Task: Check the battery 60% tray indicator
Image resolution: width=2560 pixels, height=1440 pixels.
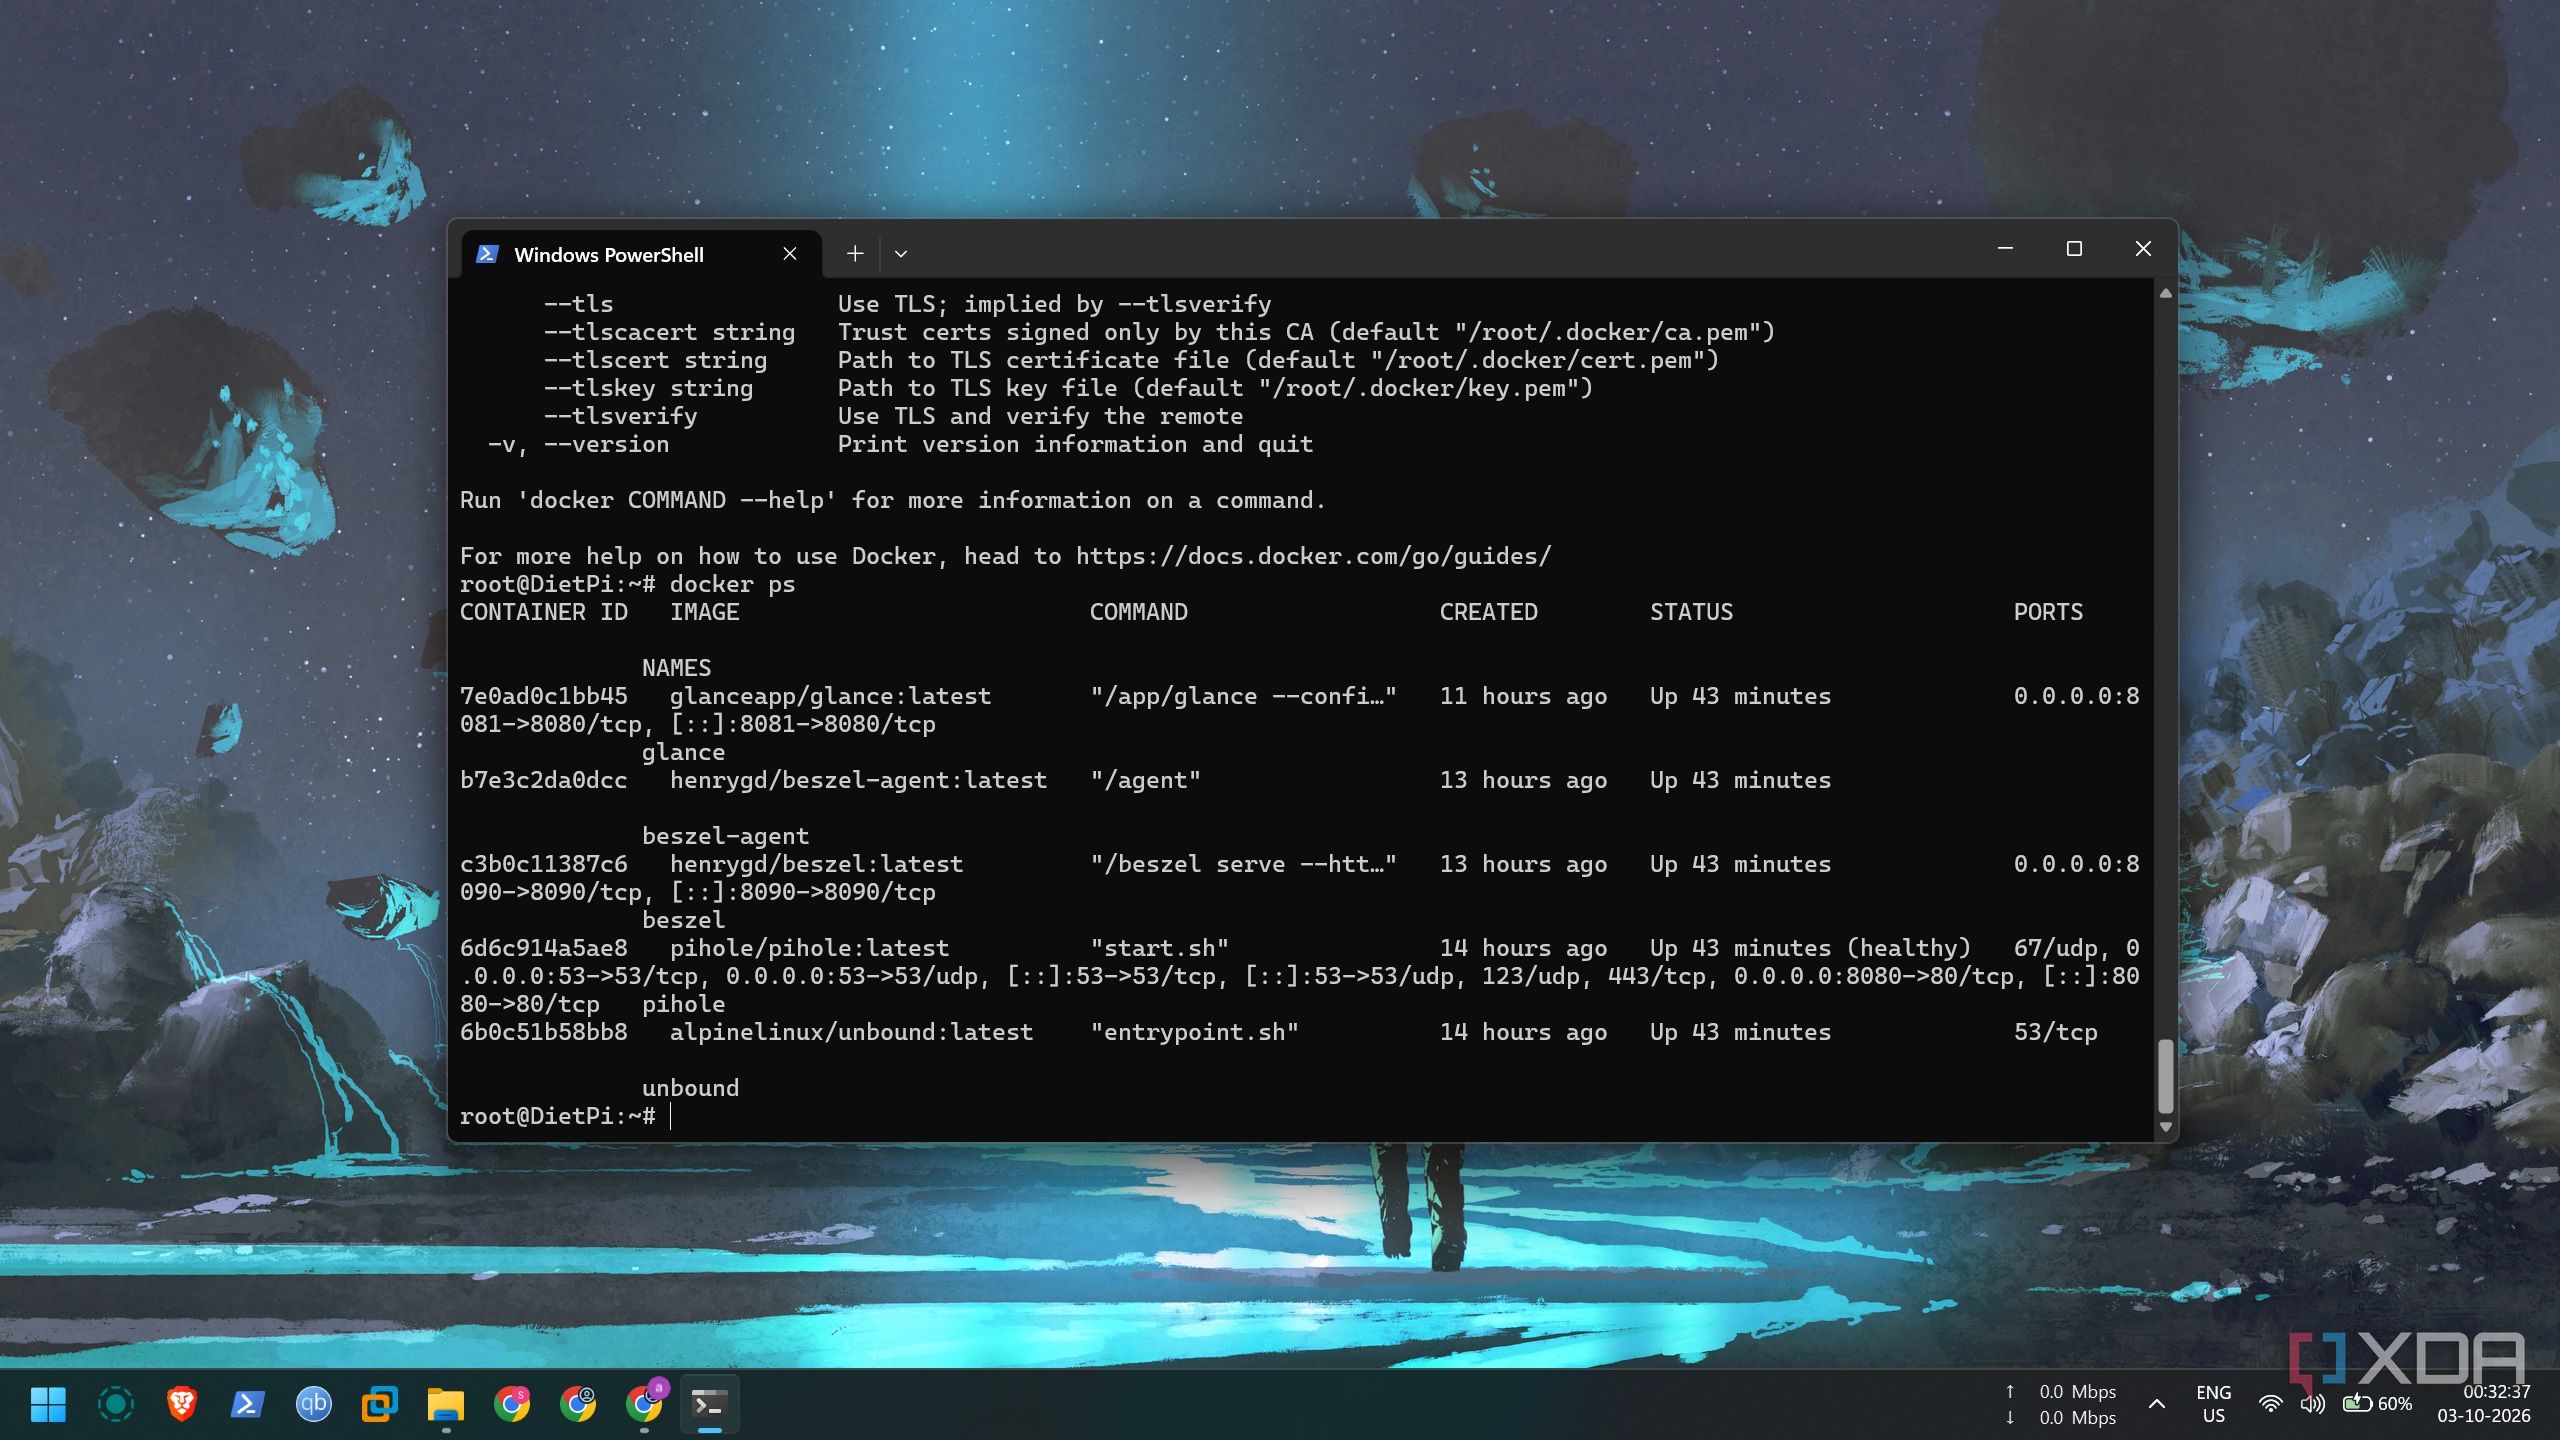Action: click(2378, 1404)
